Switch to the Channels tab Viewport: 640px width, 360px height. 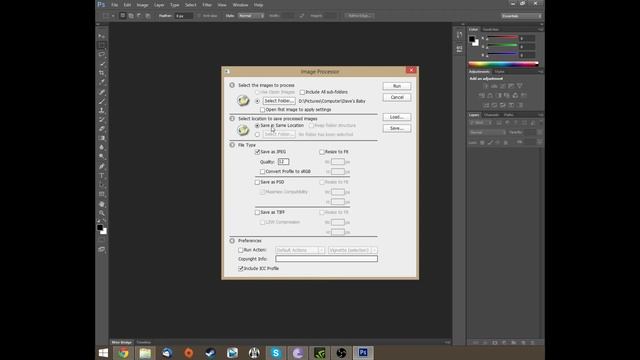491,115
